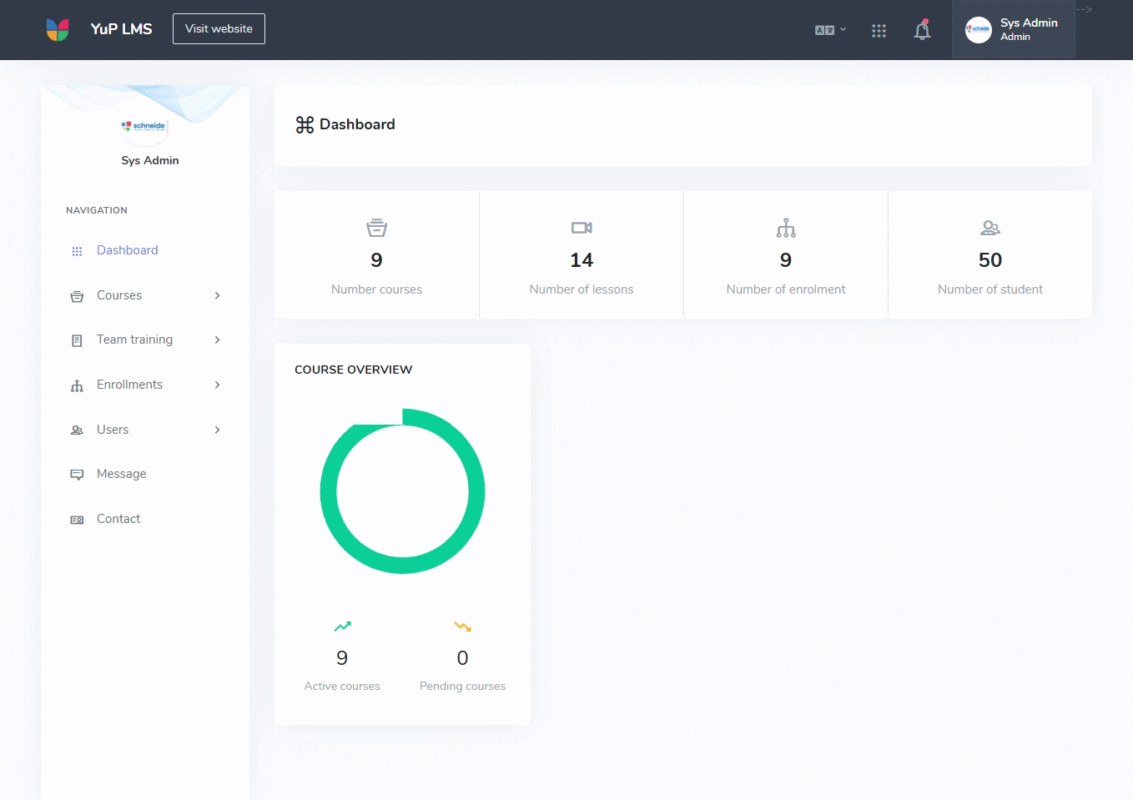Image resolution: width=1133 pixels, height=800 pixels.
Task: Open the language selector dropdown
Action: pos(830,30)
